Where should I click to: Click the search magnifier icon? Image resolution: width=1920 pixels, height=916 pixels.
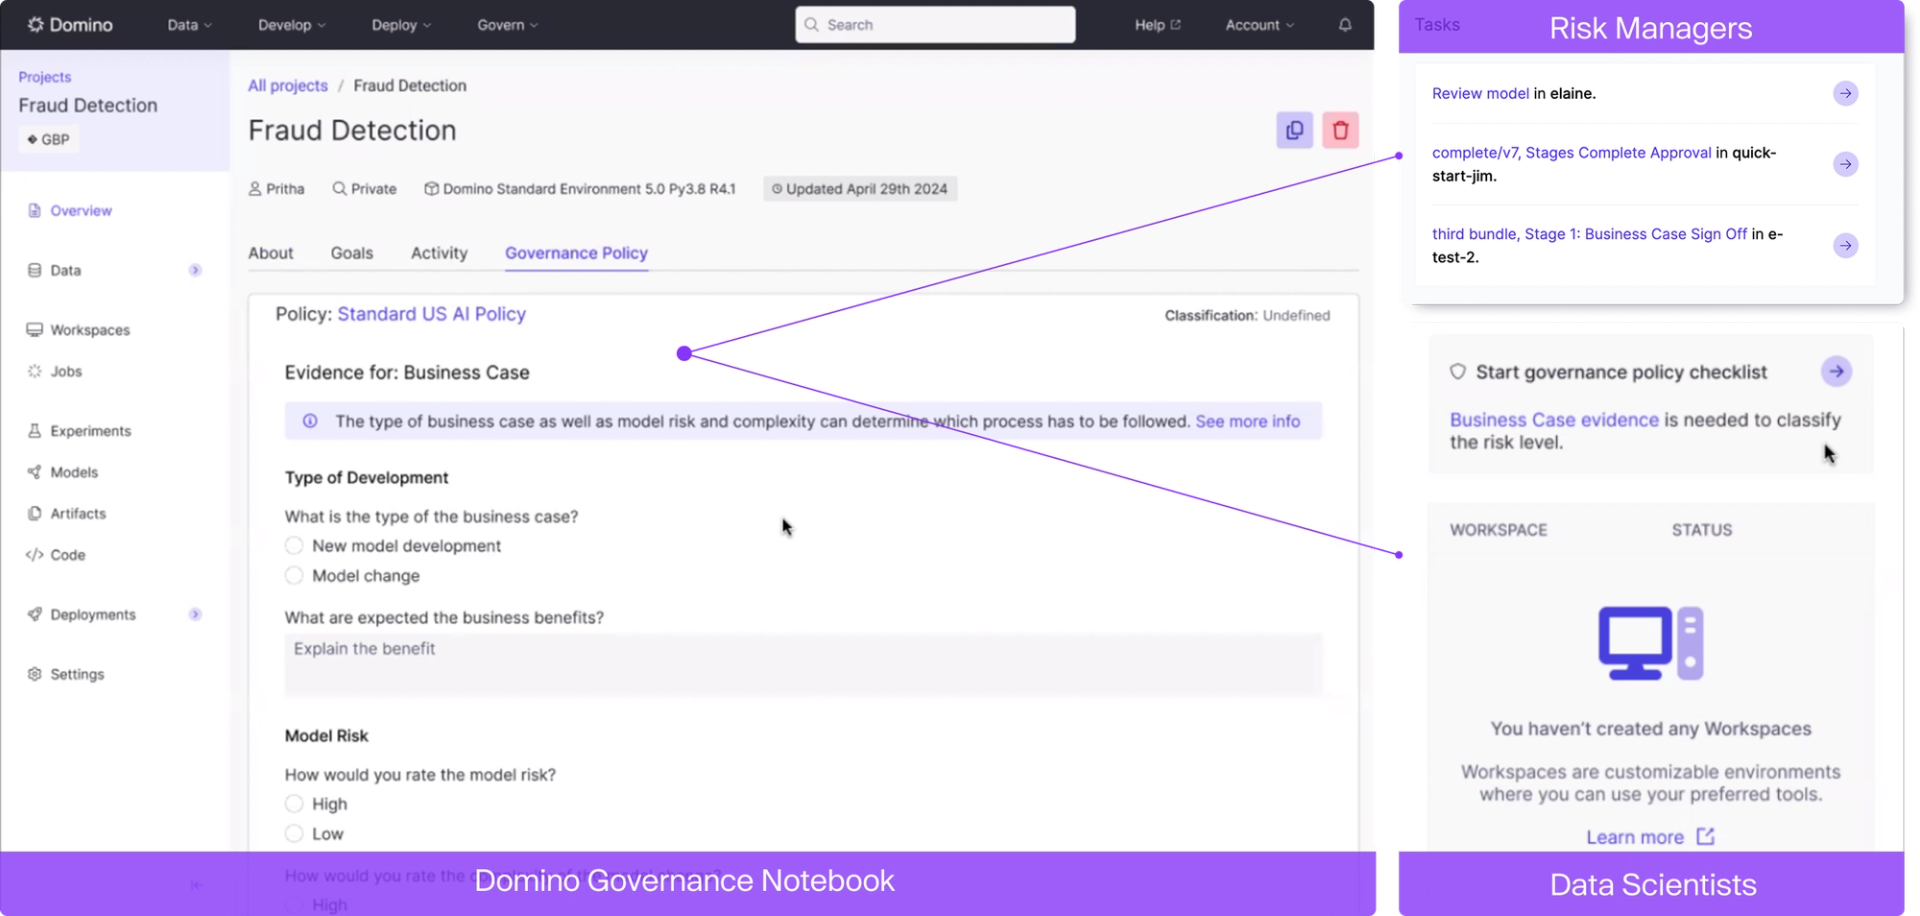pos(811,25)
